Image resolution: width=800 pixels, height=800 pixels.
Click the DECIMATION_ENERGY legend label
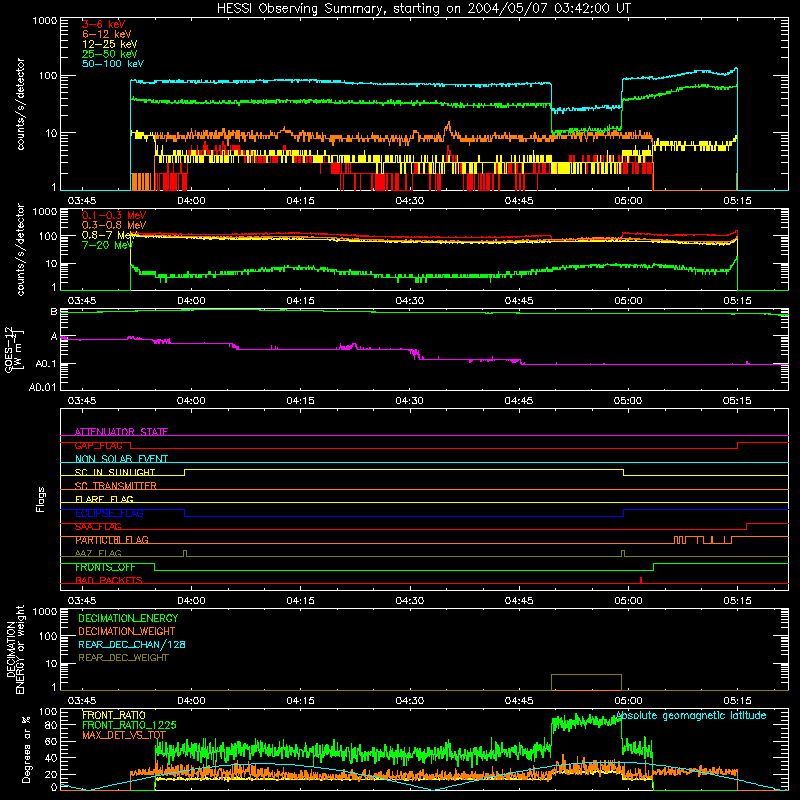tap(128, 618)
